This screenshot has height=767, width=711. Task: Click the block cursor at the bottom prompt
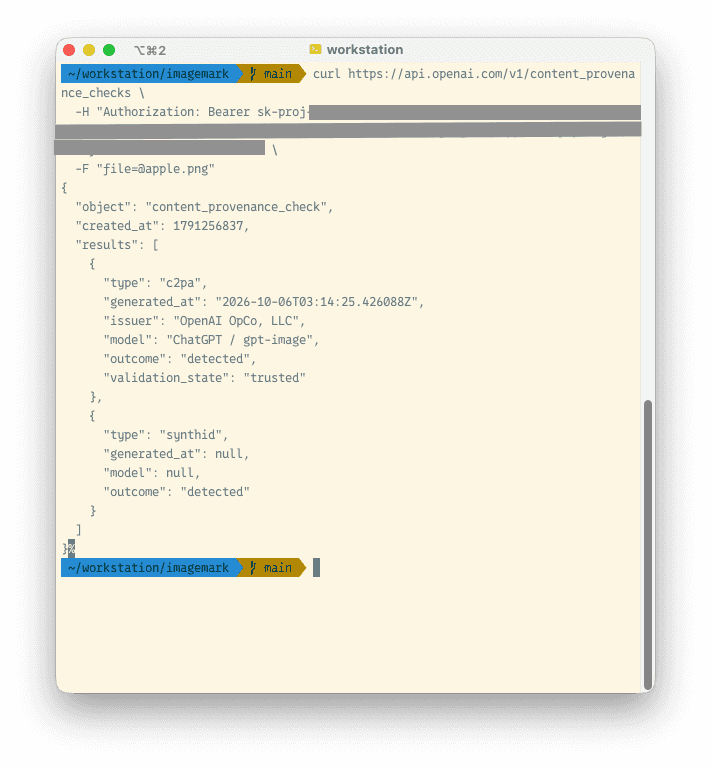(316, 567)
